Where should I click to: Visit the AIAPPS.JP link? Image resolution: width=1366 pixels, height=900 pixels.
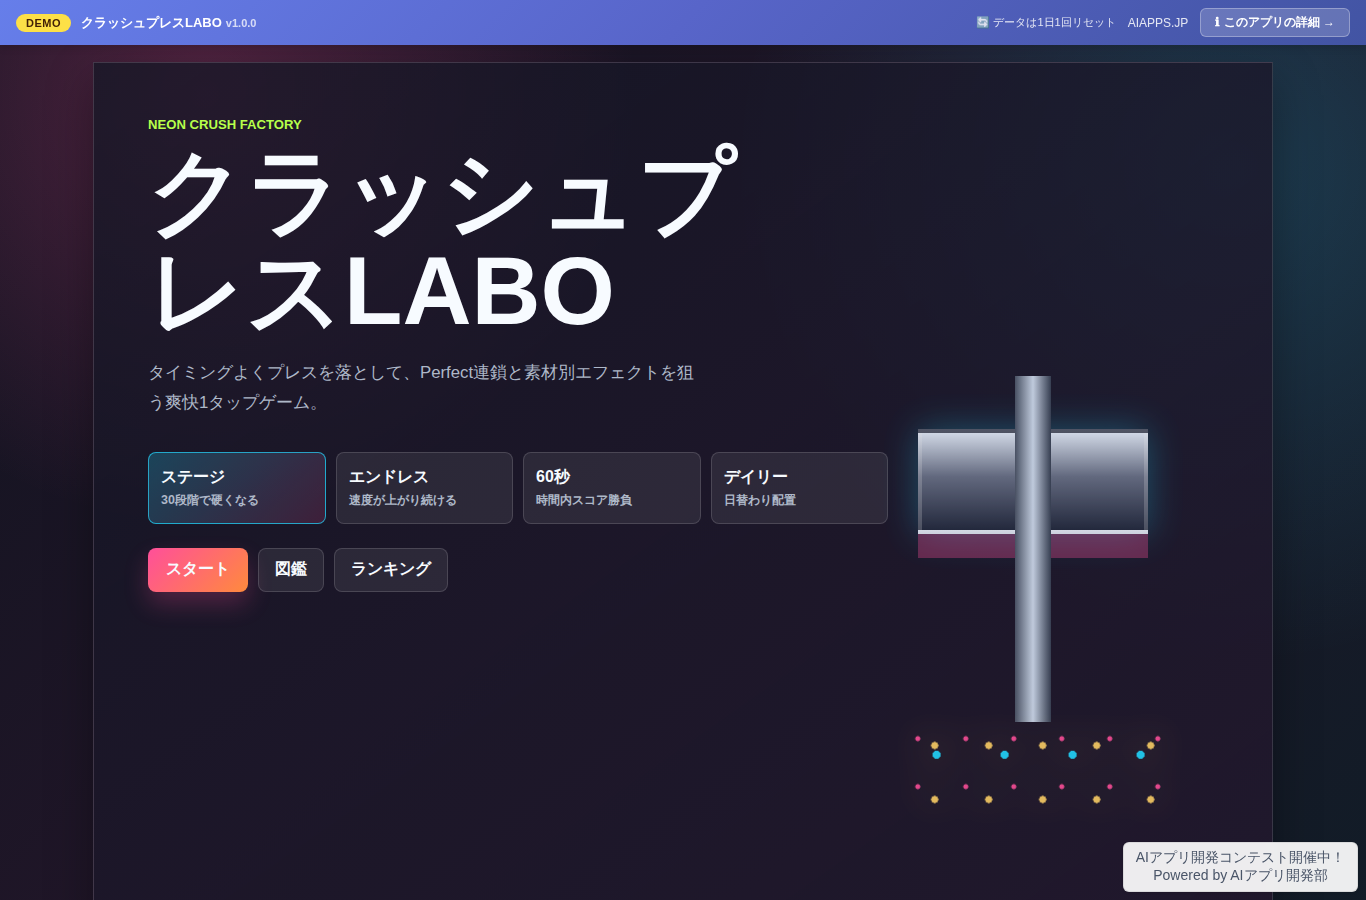point(1158,23)
